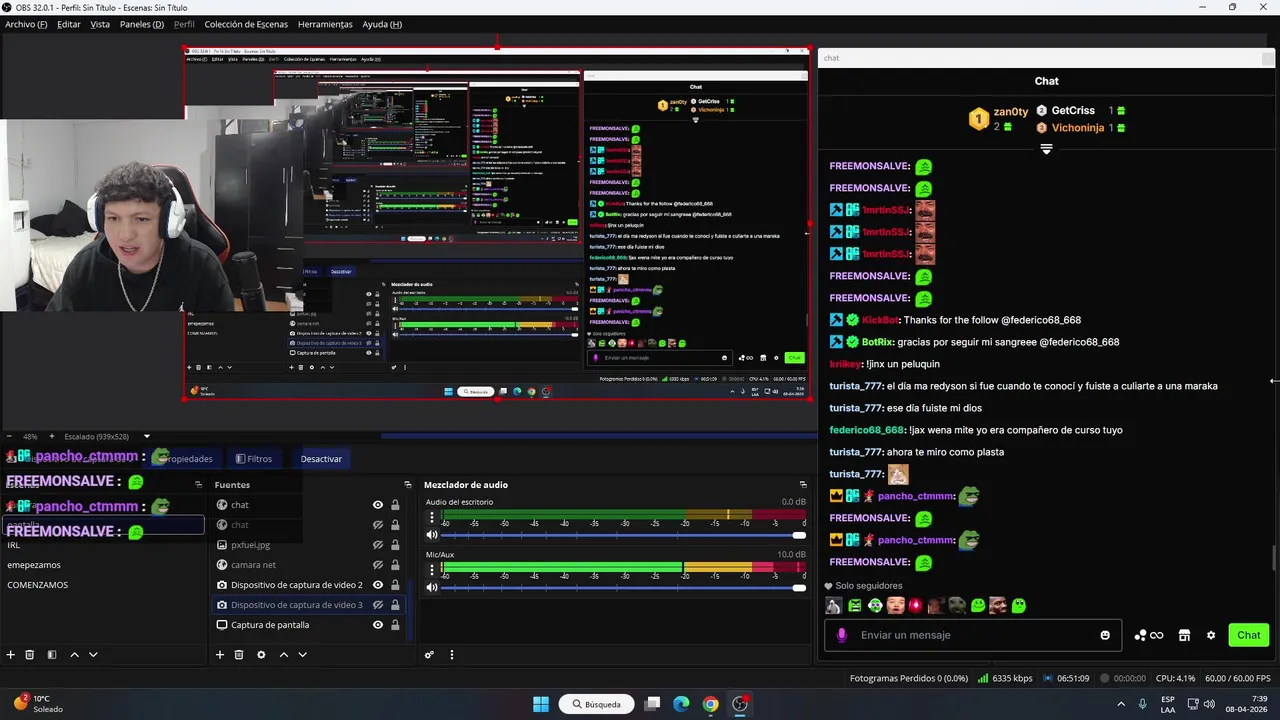Open the Editar menu
The image size is (1280, 720).
[x=69, y=24]
